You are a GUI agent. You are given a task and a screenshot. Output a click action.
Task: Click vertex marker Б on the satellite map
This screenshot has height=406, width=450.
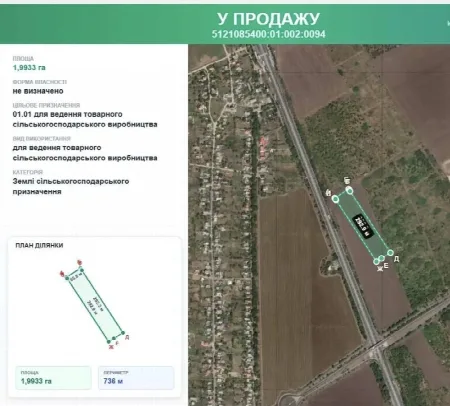click(x=349, y=190)
